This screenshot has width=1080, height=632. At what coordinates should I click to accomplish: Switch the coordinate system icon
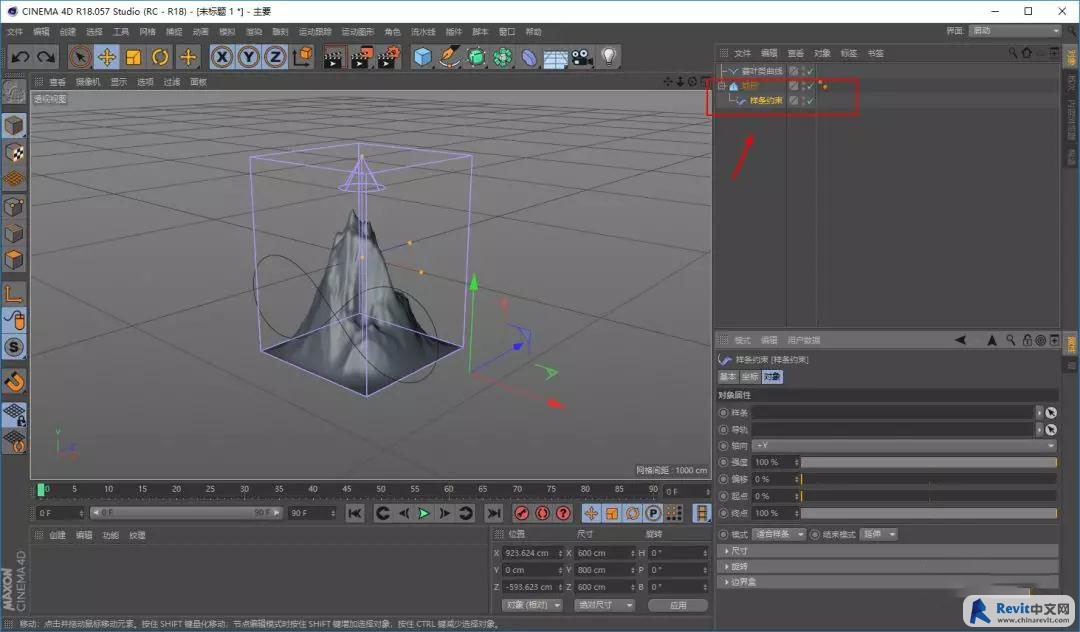303,57
